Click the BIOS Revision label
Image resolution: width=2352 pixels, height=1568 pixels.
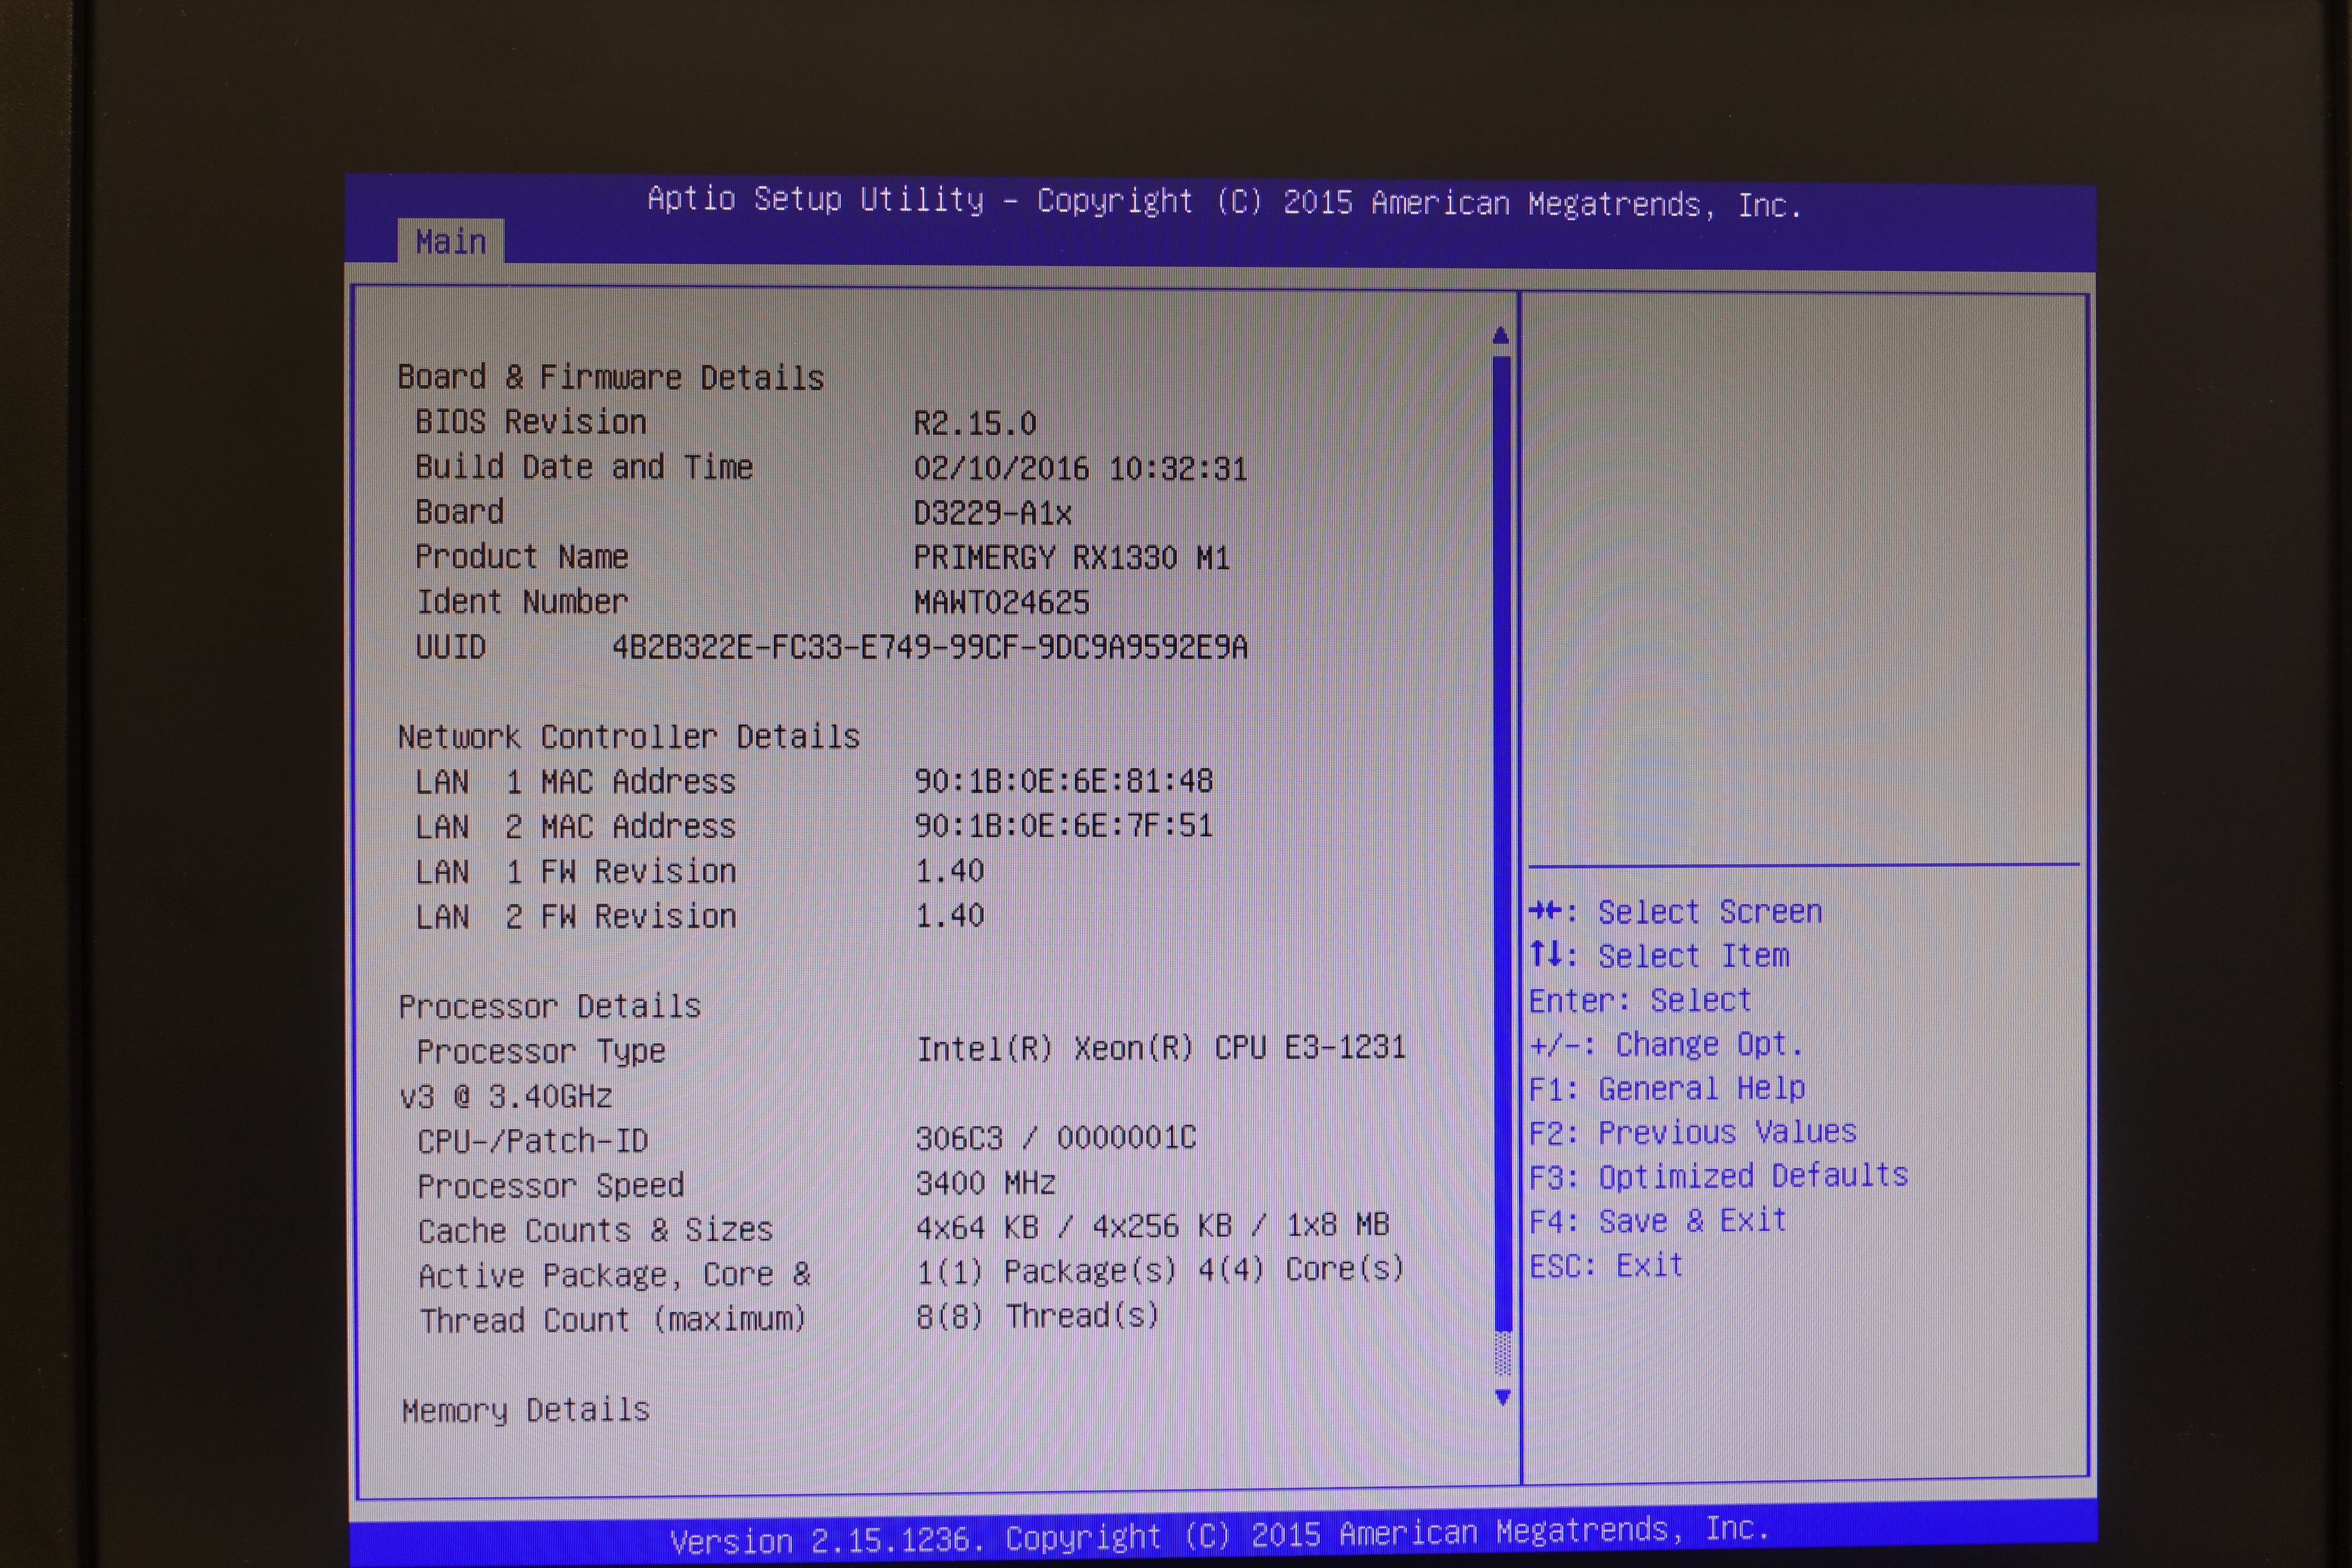[531, 422]
